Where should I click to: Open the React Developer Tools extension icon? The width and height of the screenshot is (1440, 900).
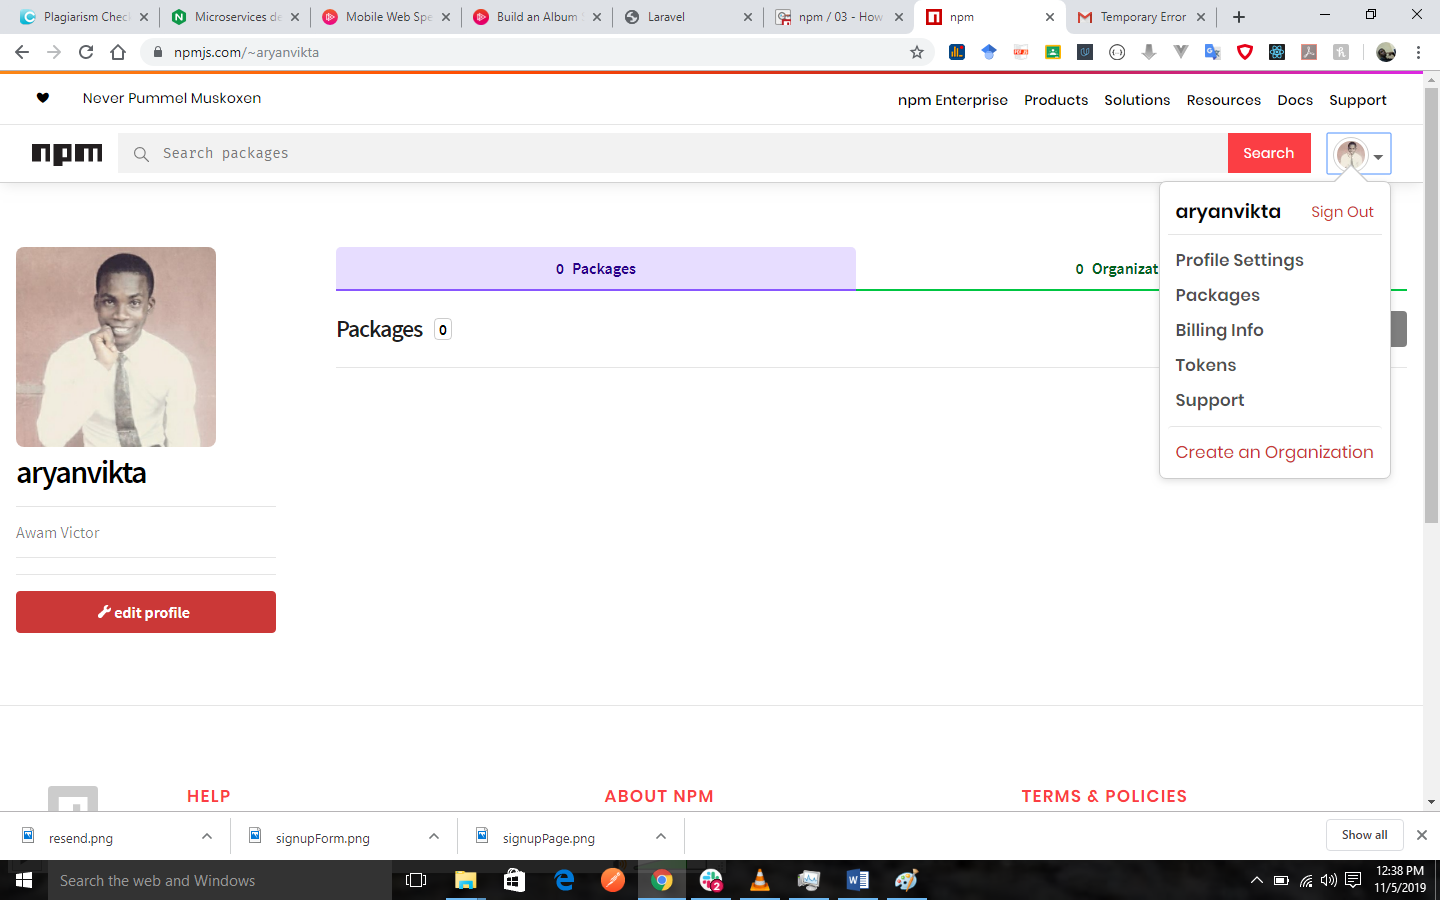(1277, 52)
